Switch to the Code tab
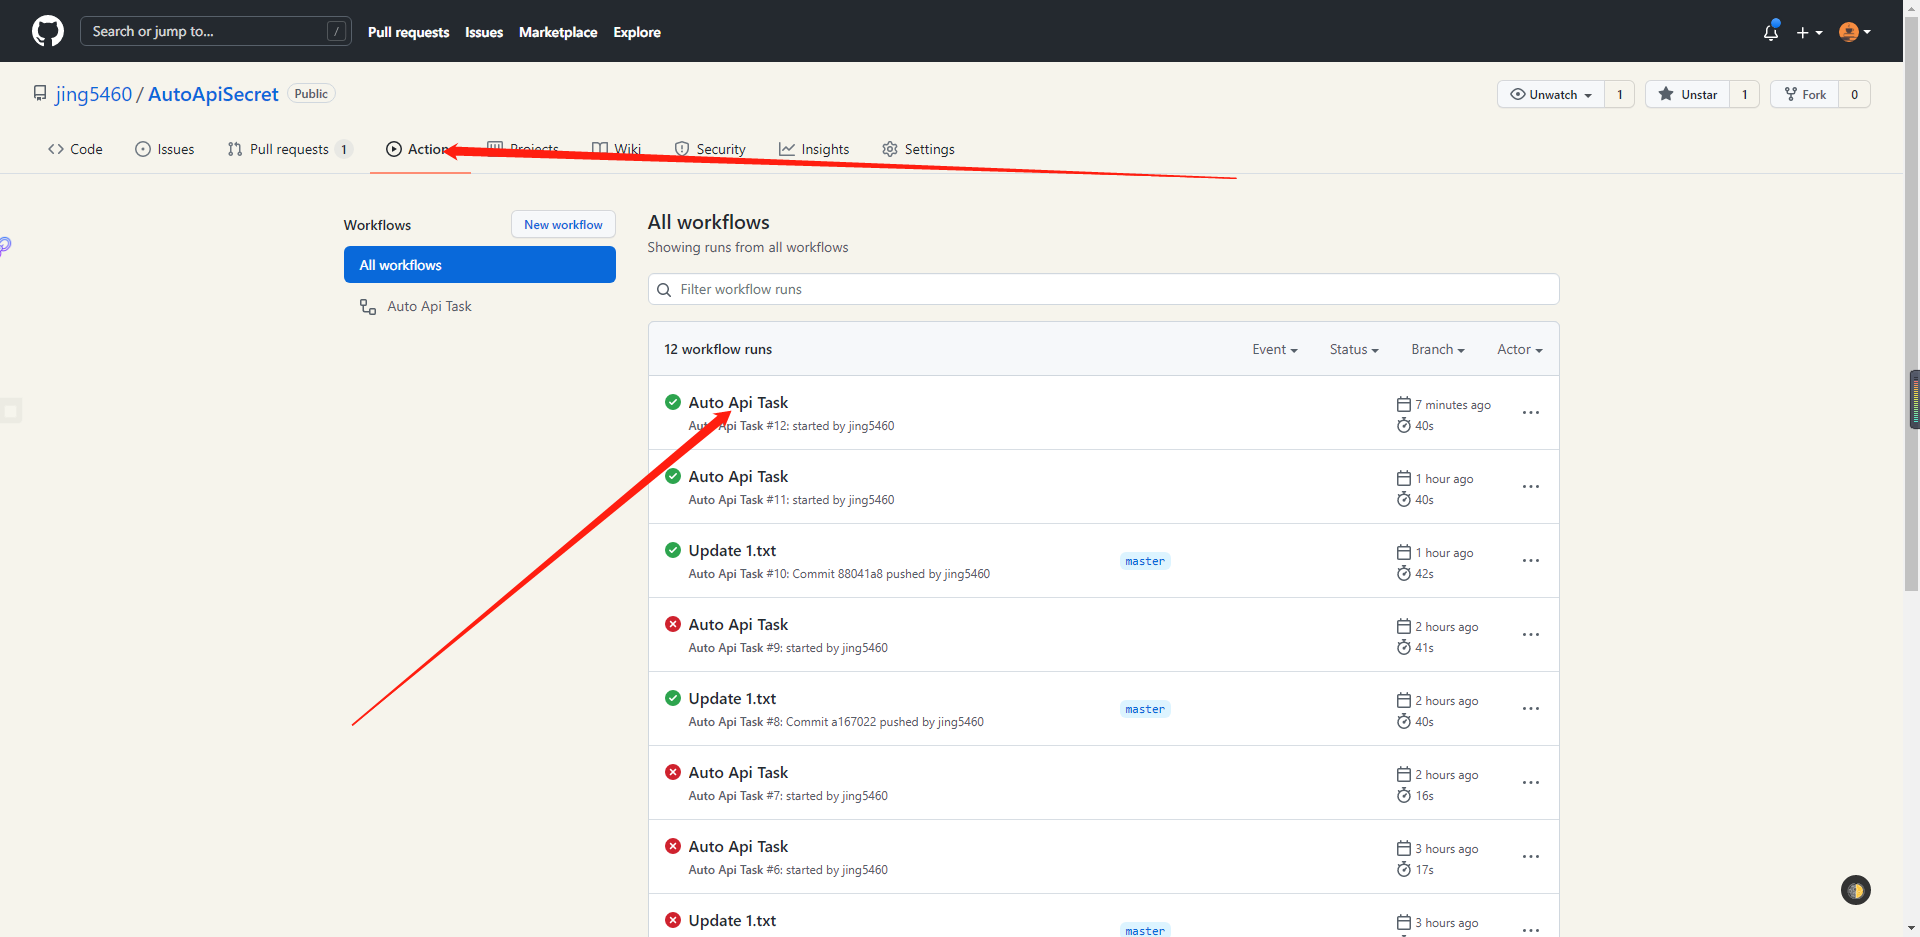This screenshot has width=1920, height=937. point(75,149)
